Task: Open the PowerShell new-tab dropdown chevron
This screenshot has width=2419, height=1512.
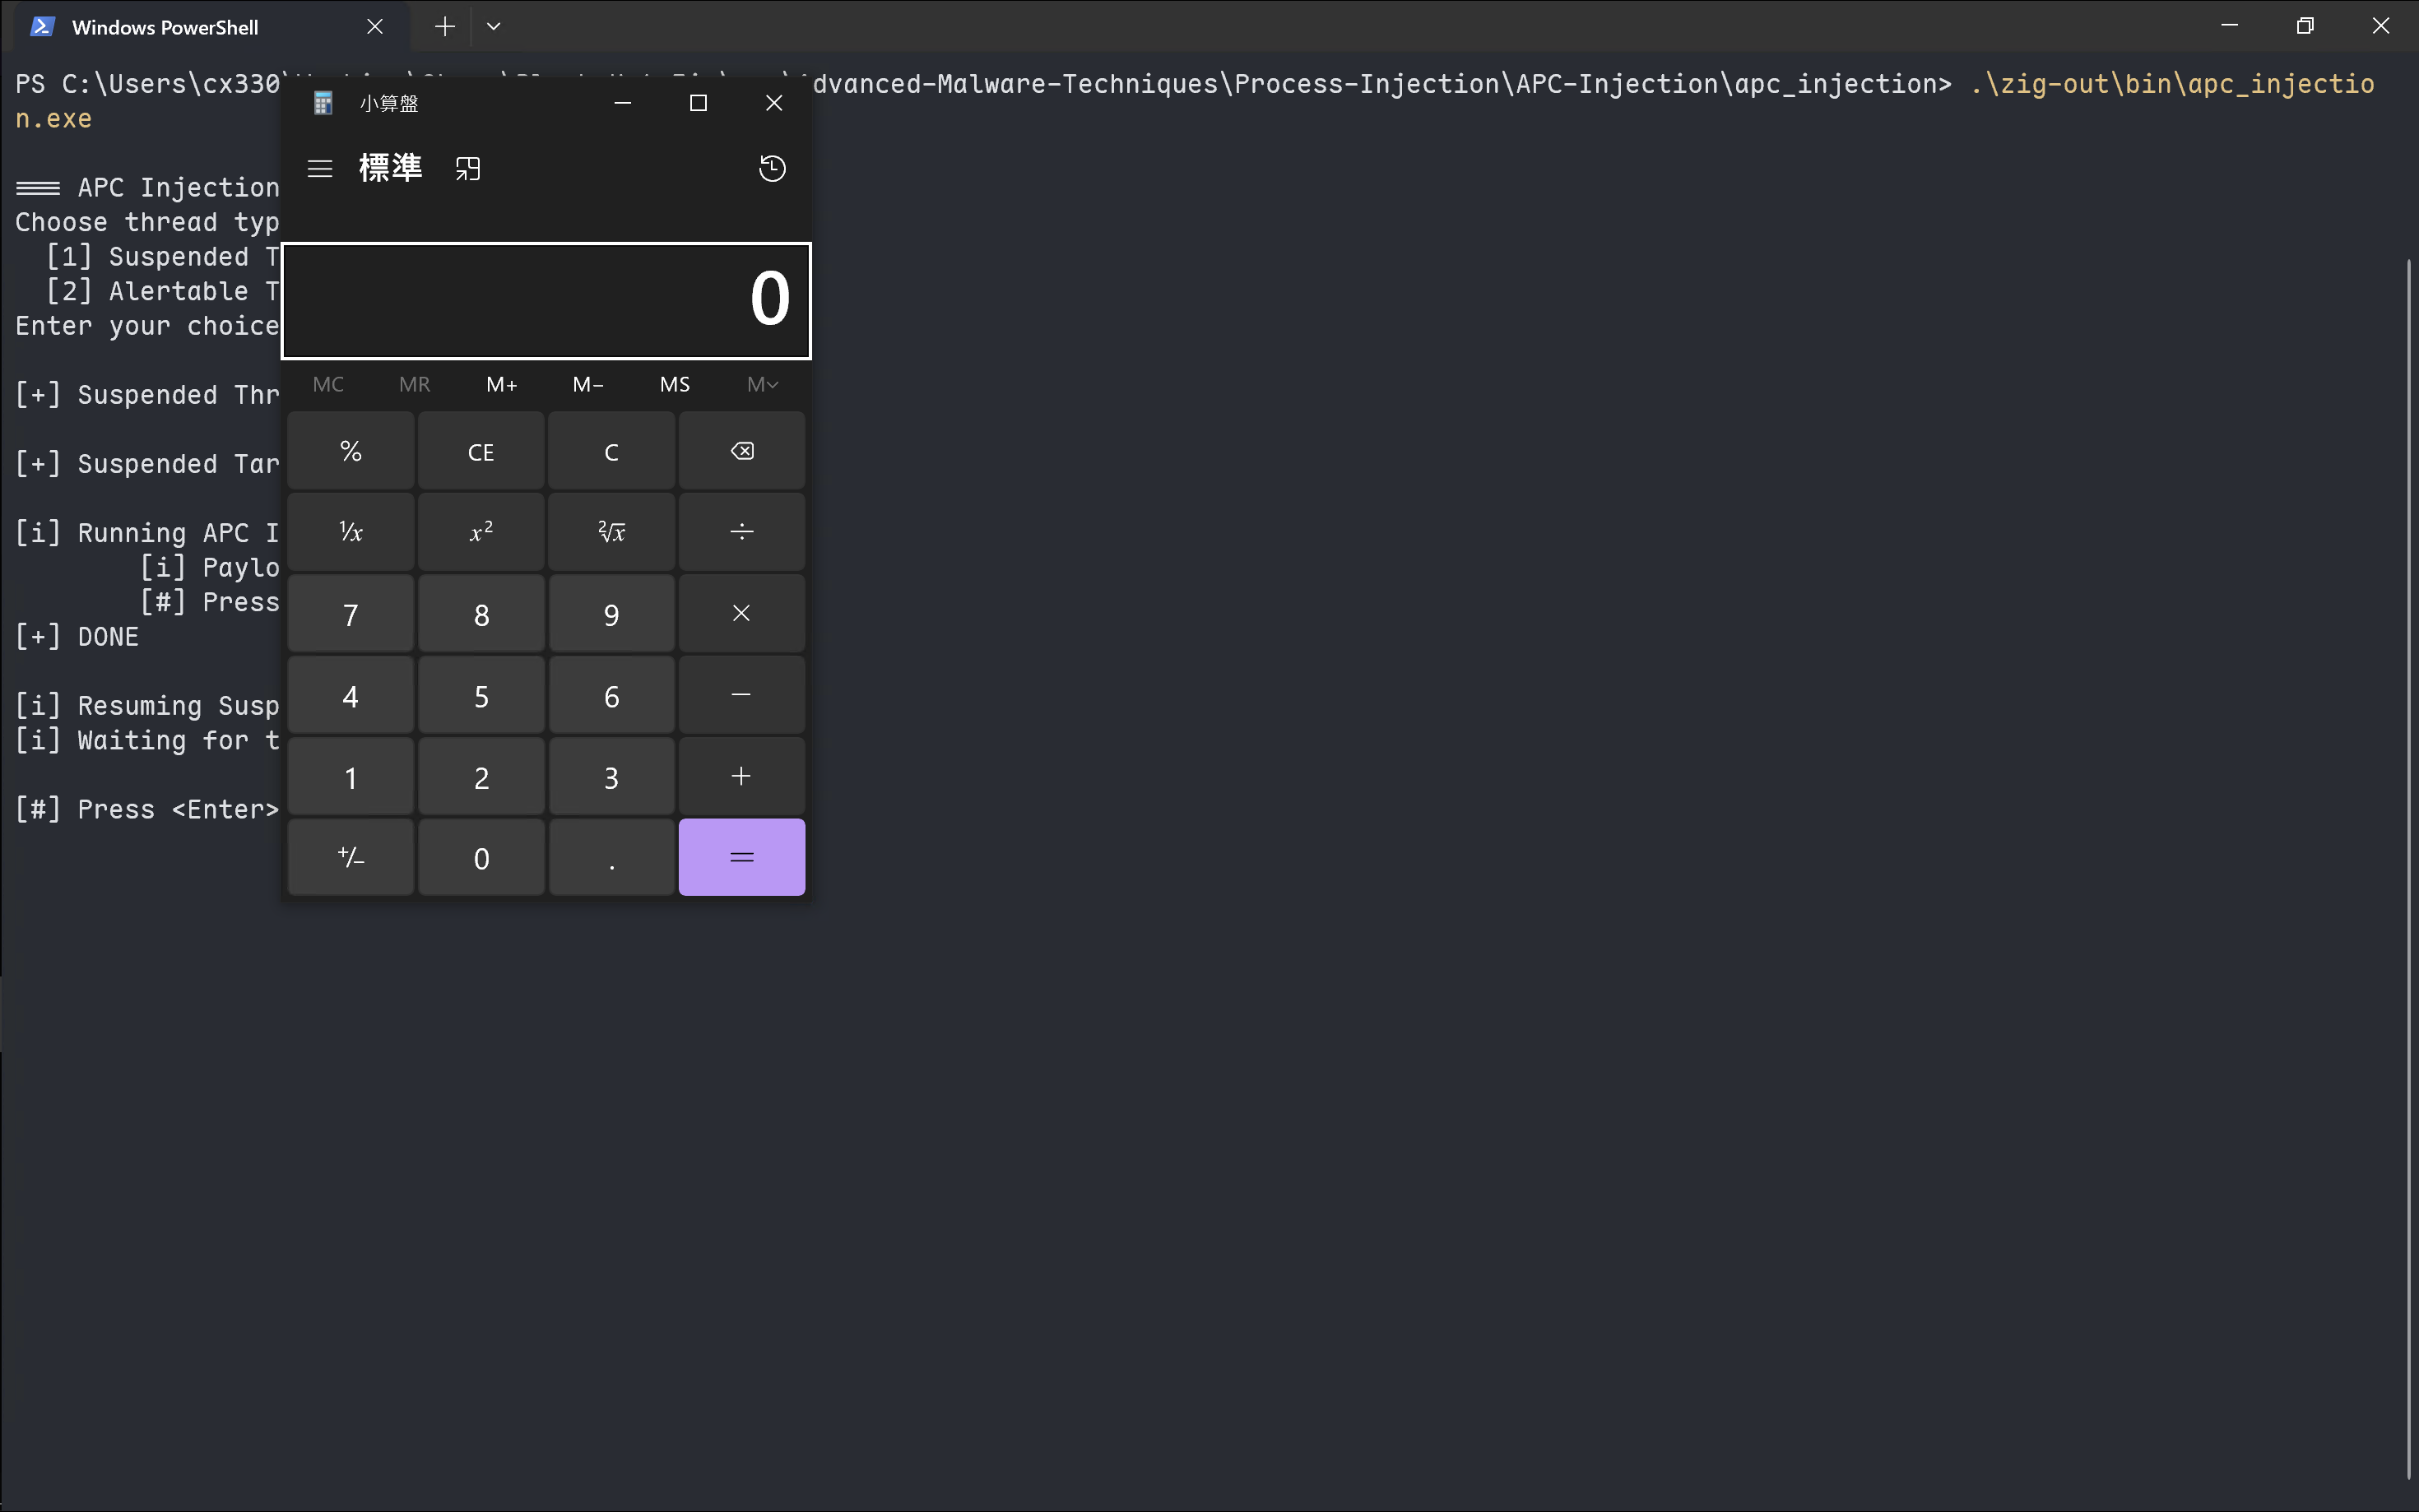Action: (493, 27)
